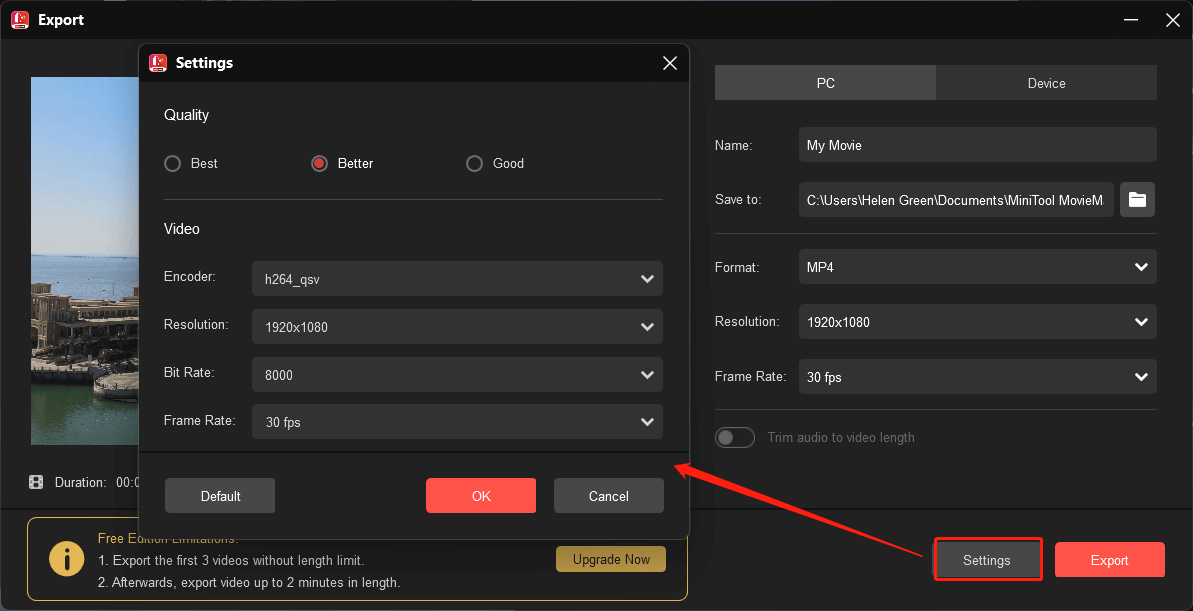Click the Trim audio to video length label

841,438
